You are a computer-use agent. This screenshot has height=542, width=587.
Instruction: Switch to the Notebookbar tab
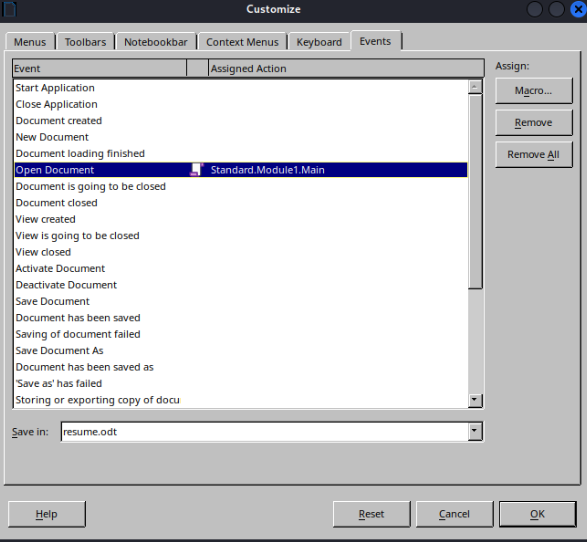[156, 42]
